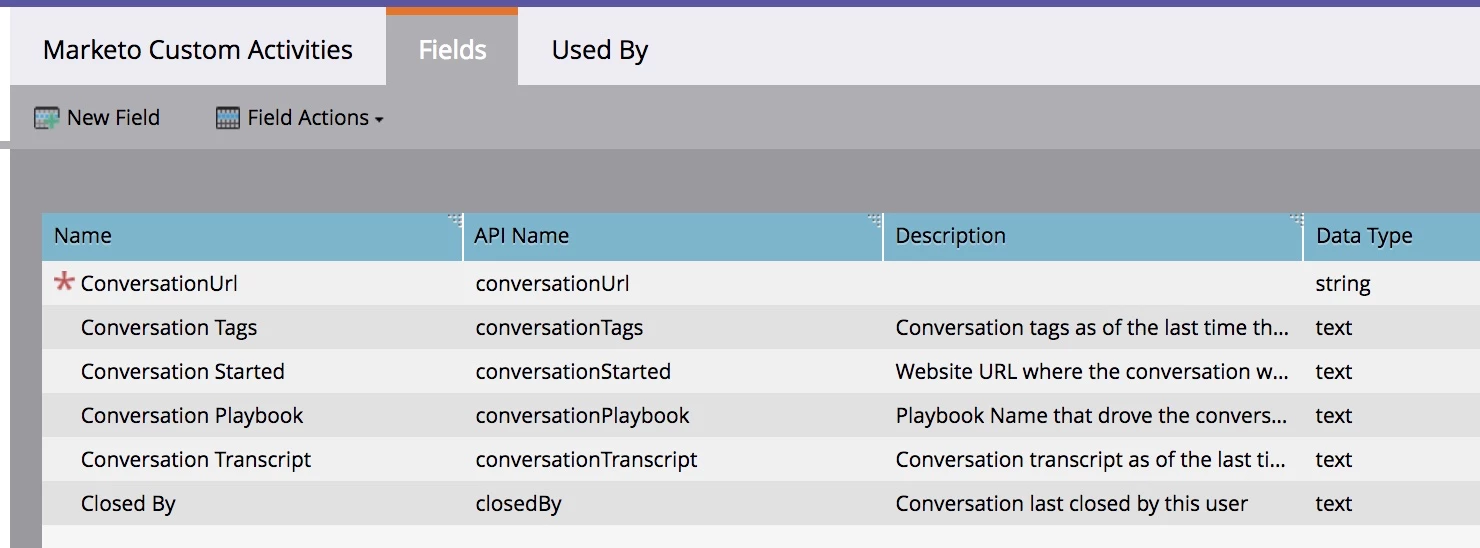
Task: Sort by the API Name column header
Action: [x=673, y=236]
